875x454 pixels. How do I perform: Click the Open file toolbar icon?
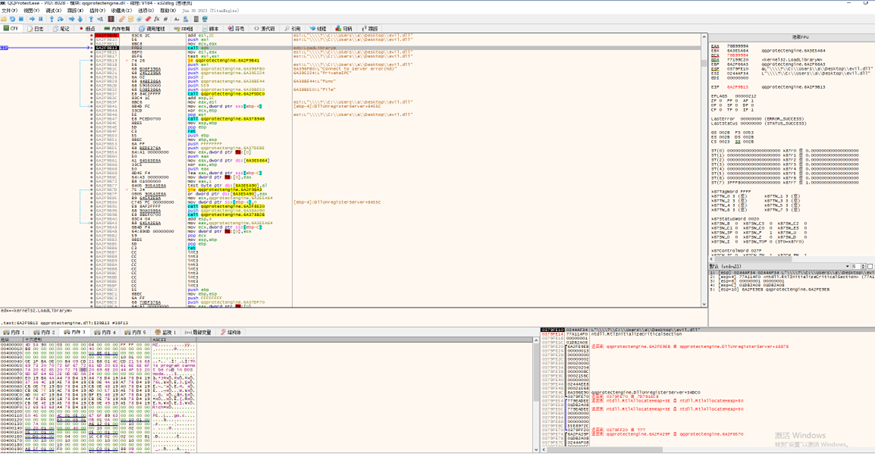point(4,19)
